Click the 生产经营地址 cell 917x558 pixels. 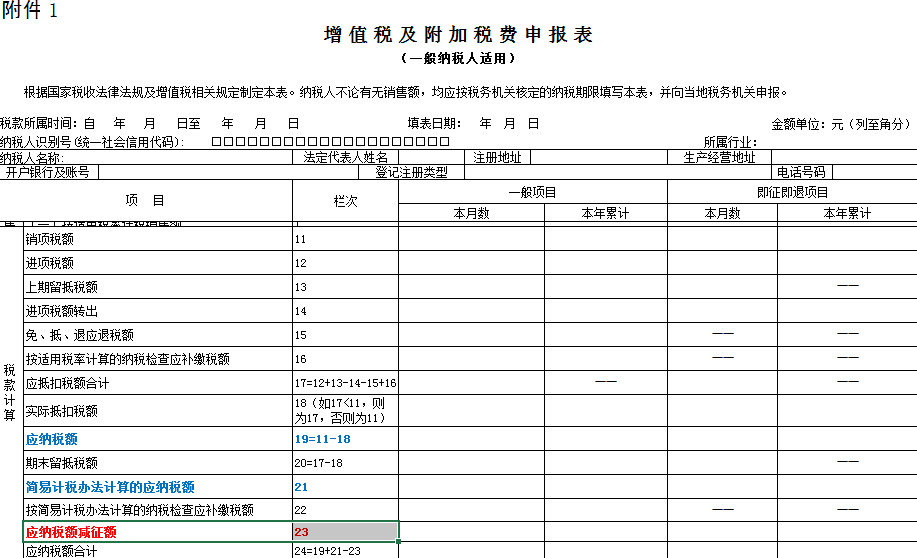(x=719, y=157)
